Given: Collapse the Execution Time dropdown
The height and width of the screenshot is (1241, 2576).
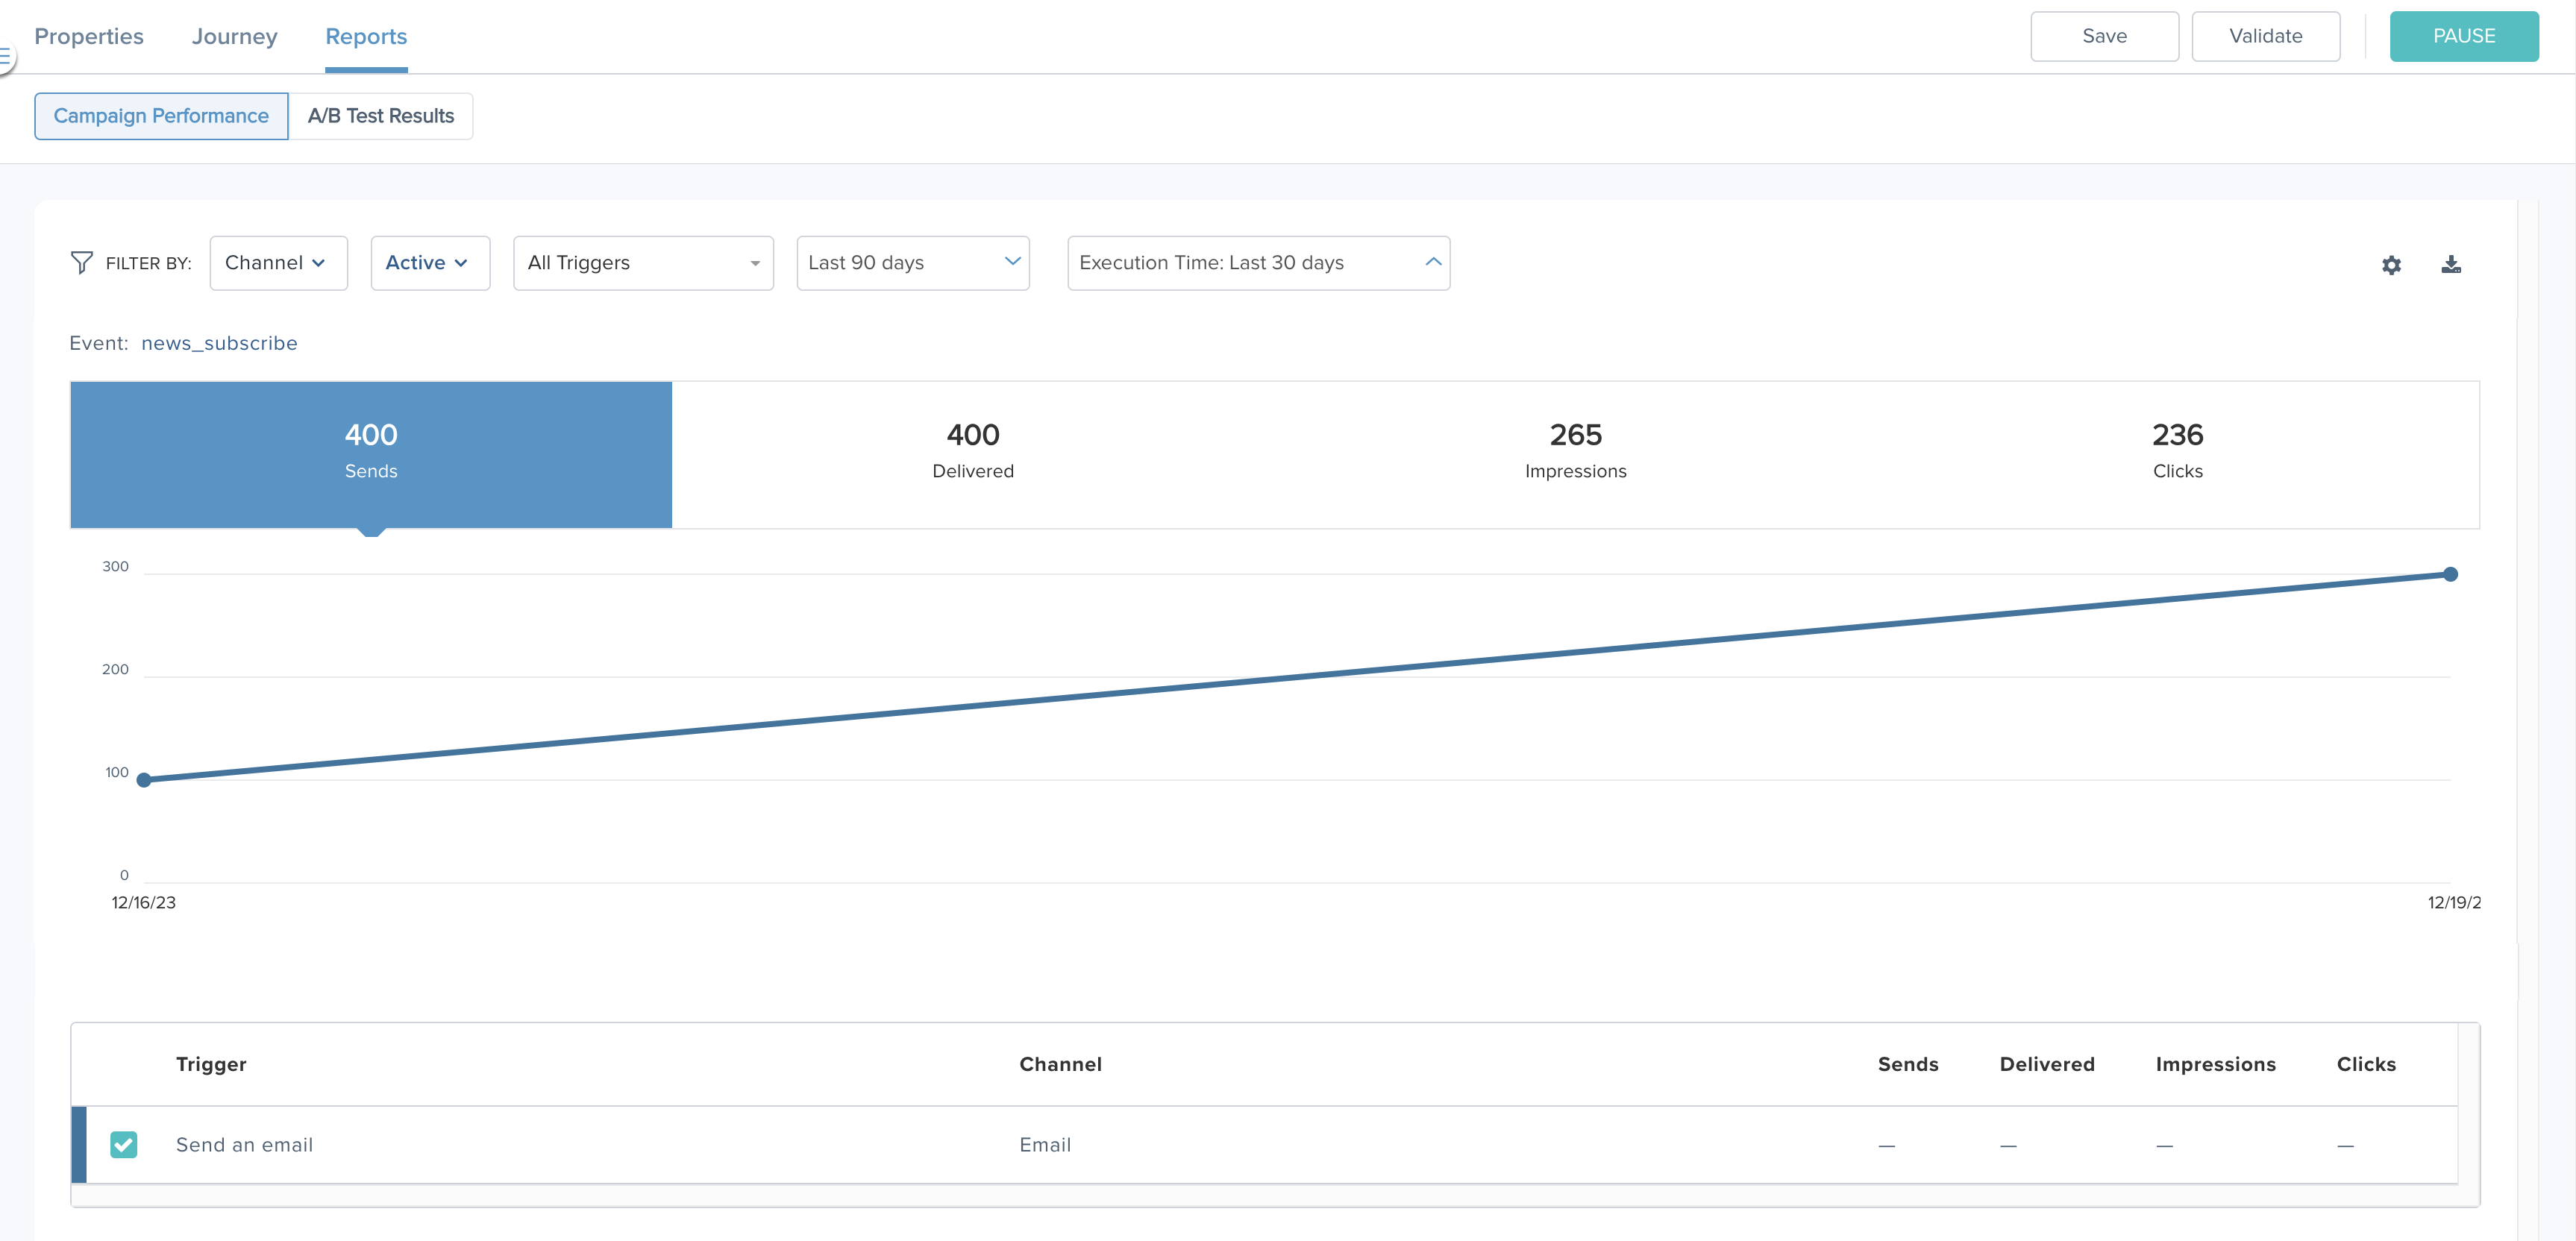Looking at the screenshot, I should [x=1259, y=263].
